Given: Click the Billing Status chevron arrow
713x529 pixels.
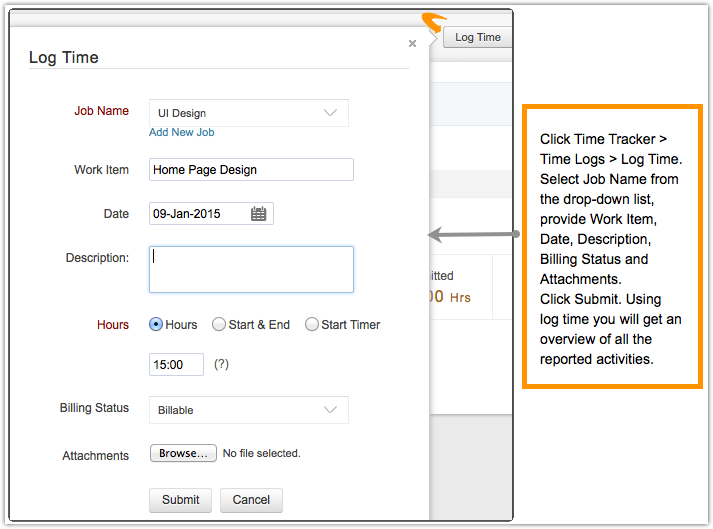Looking at the screenshot, I should pyautogui.click(x=331, y=410).
